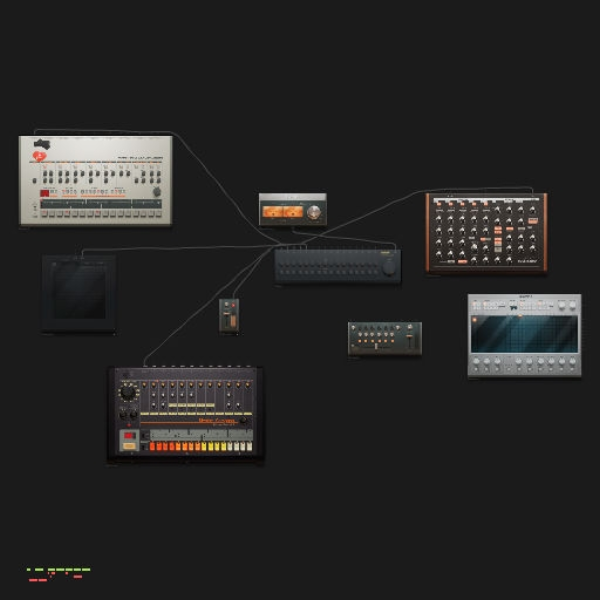This screenshot has height=600, width=600.
Task: Toggle the first red step button on the 808
Action: pyautogui.click(x=152, y=447)
